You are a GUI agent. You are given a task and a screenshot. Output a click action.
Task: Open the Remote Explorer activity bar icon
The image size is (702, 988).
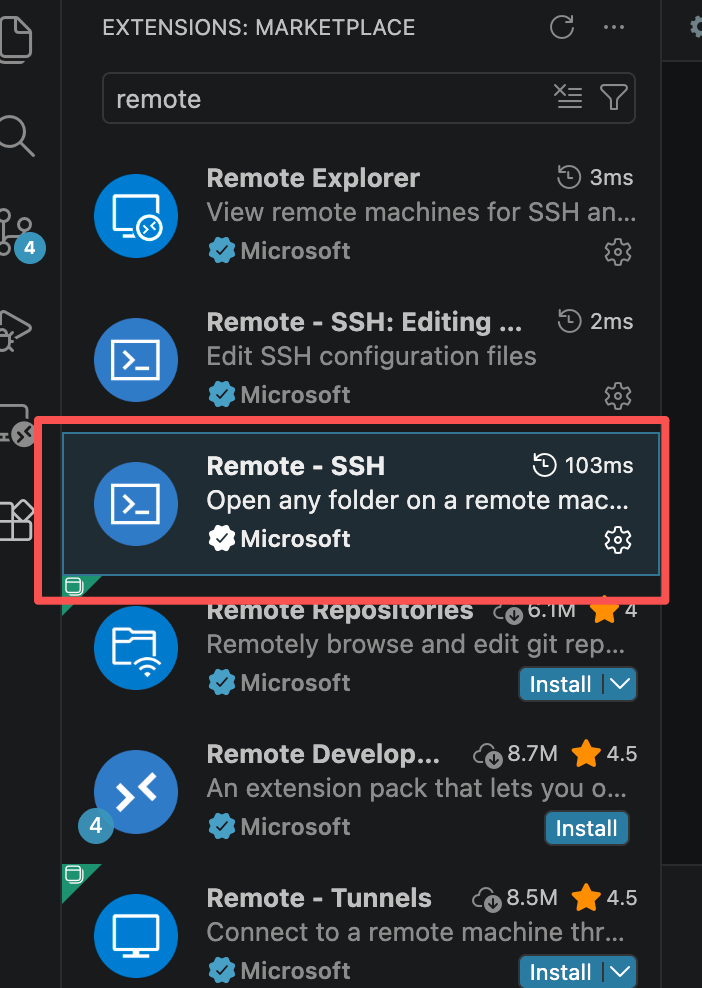point(17,426)
